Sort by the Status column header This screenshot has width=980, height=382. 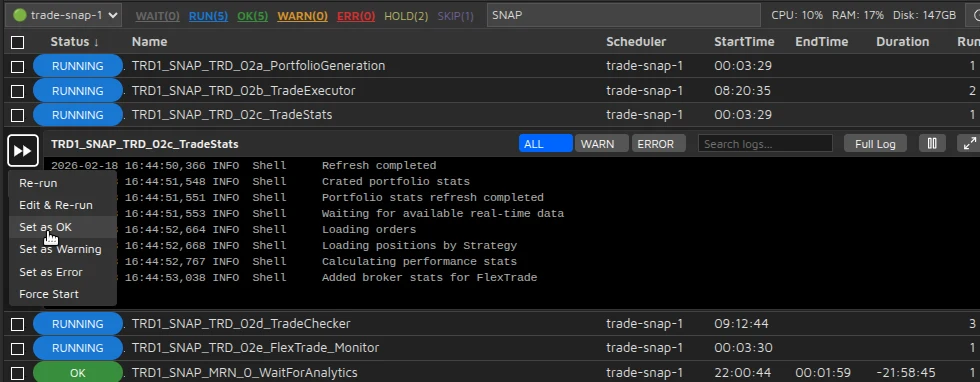click(x=74, y=42)
